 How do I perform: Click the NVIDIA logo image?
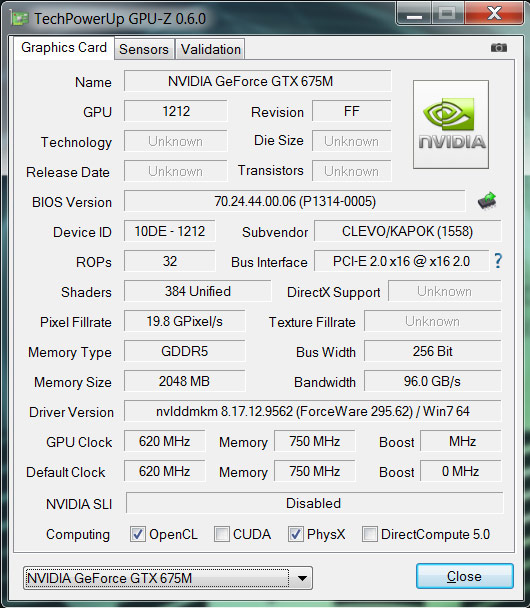(451, 124)
